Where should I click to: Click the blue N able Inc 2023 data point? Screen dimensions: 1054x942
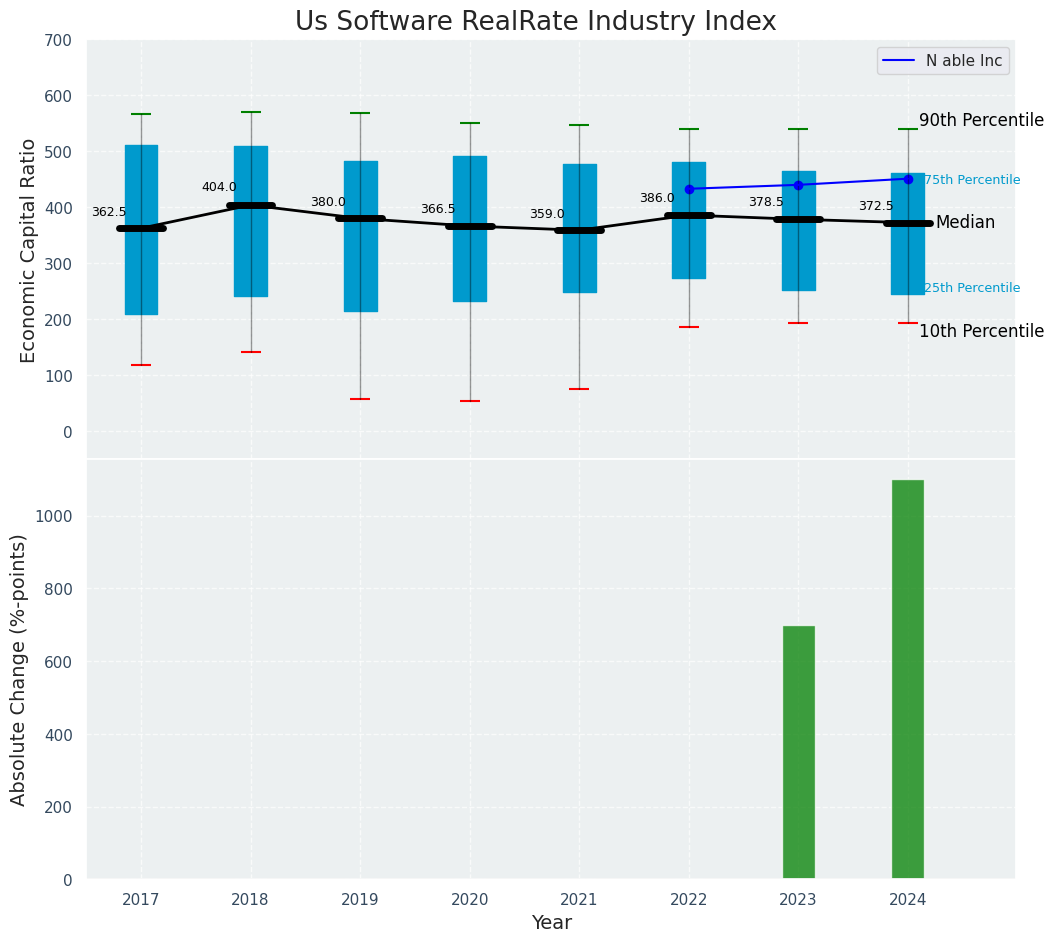tap(799, 185)
